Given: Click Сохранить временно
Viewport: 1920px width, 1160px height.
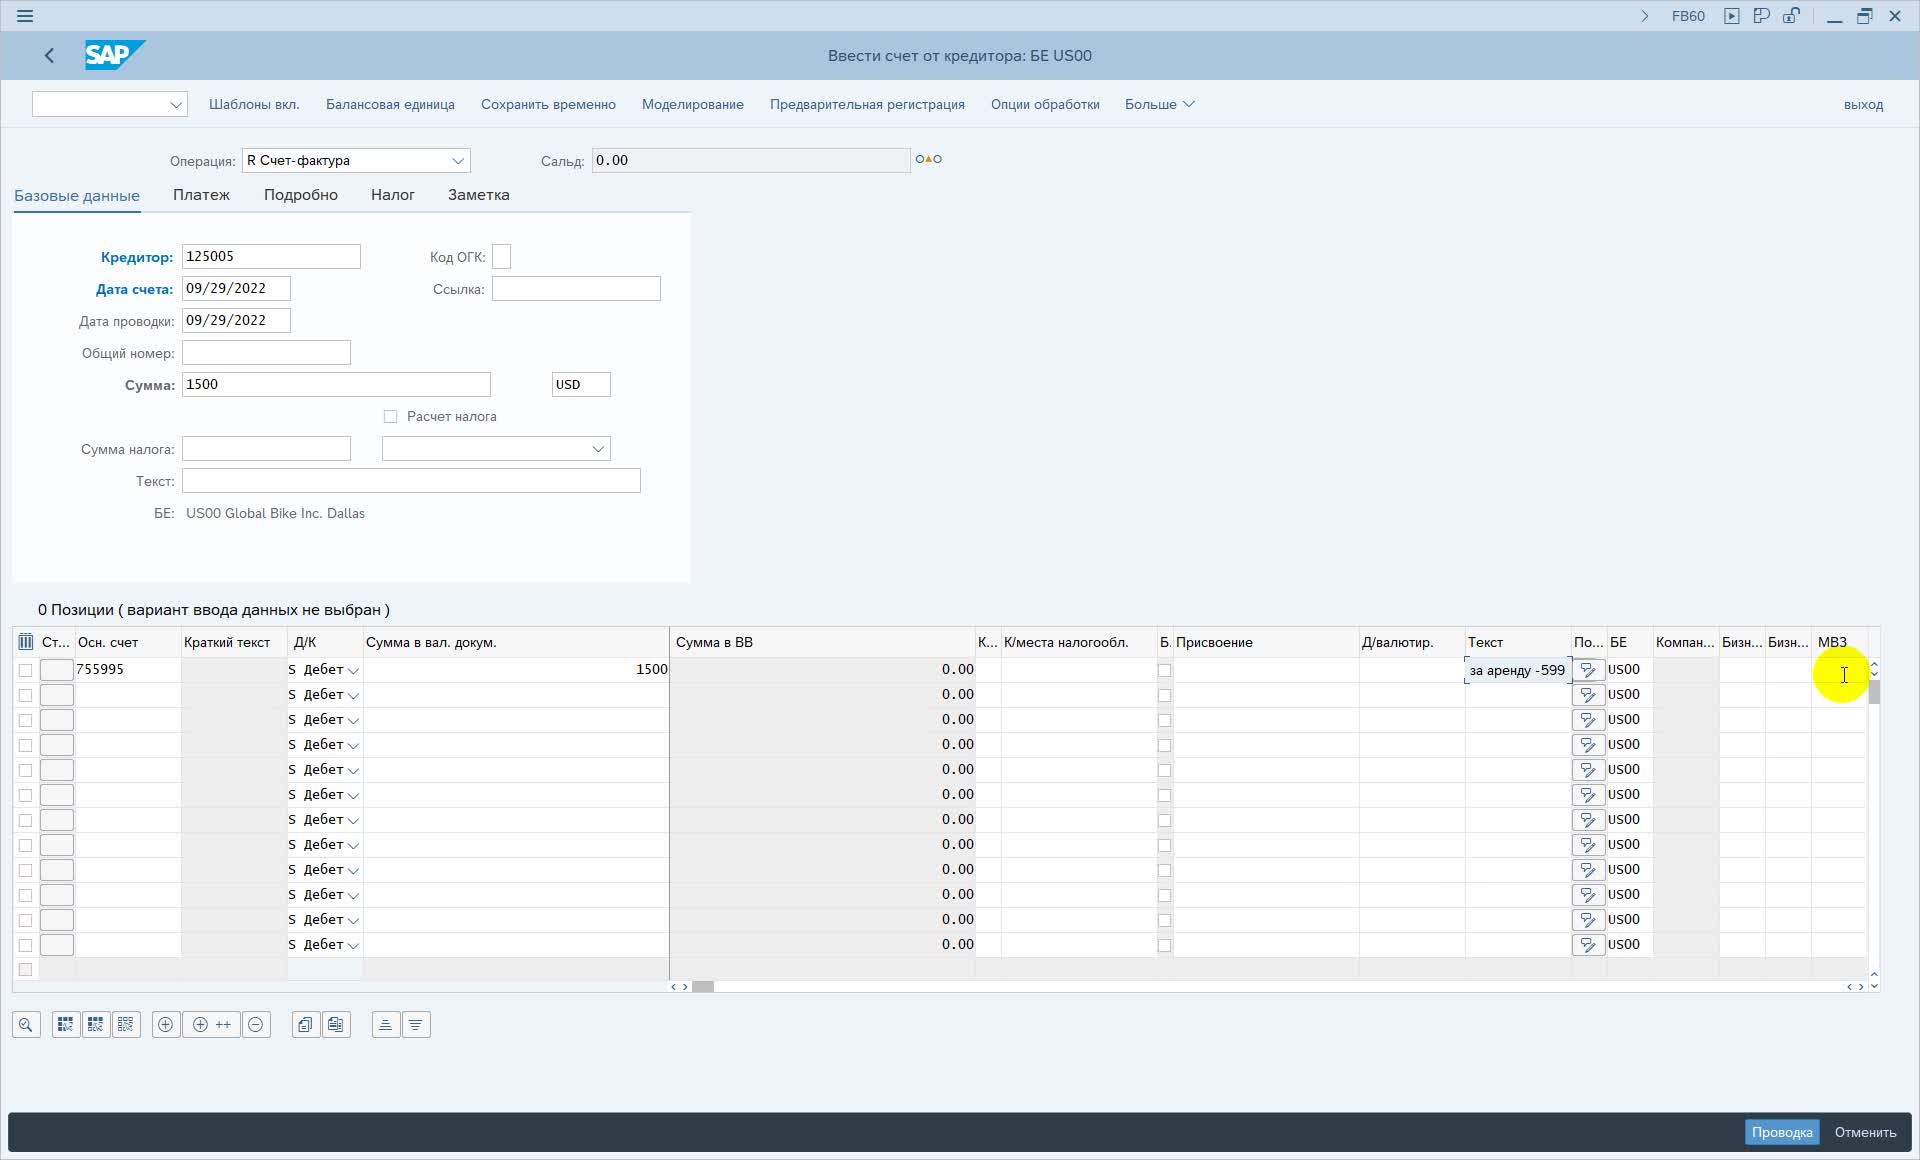Looking at the screenshot, I should pyautogui.click(x=548, y=104).
